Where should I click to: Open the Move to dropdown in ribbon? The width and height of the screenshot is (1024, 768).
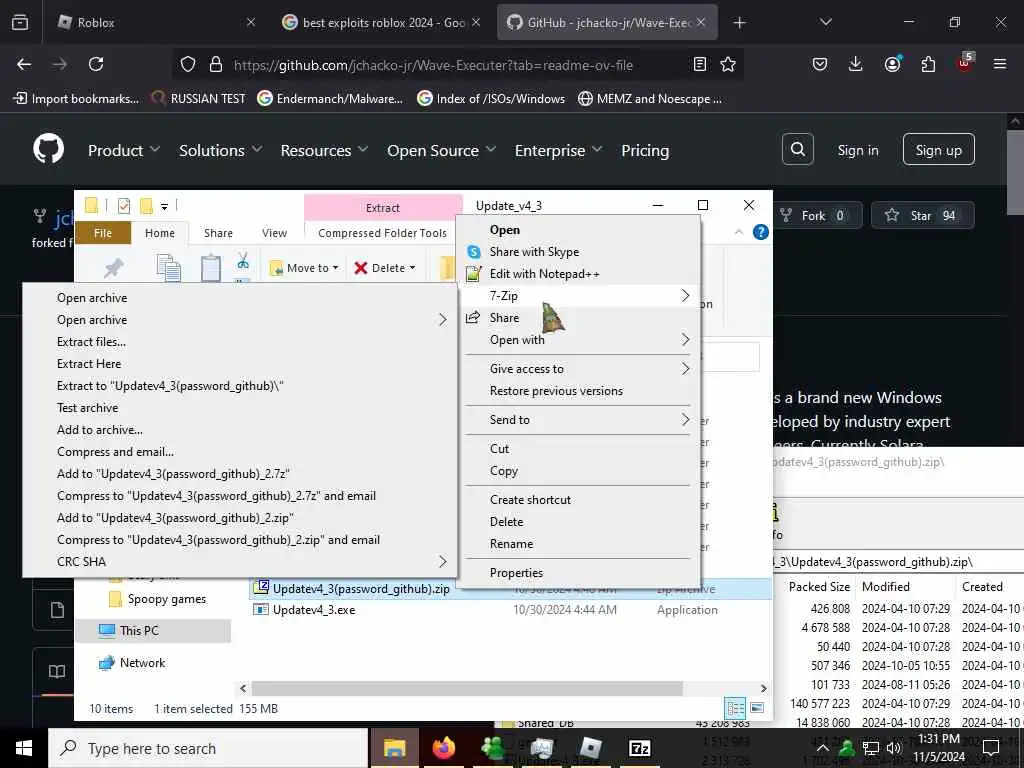[x=304, y=268]
